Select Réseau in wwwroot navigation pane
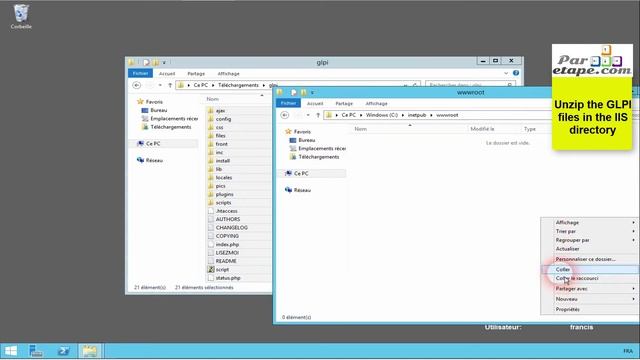The height and width of the screenshot is (360, 640). click(x=302, y=190)
